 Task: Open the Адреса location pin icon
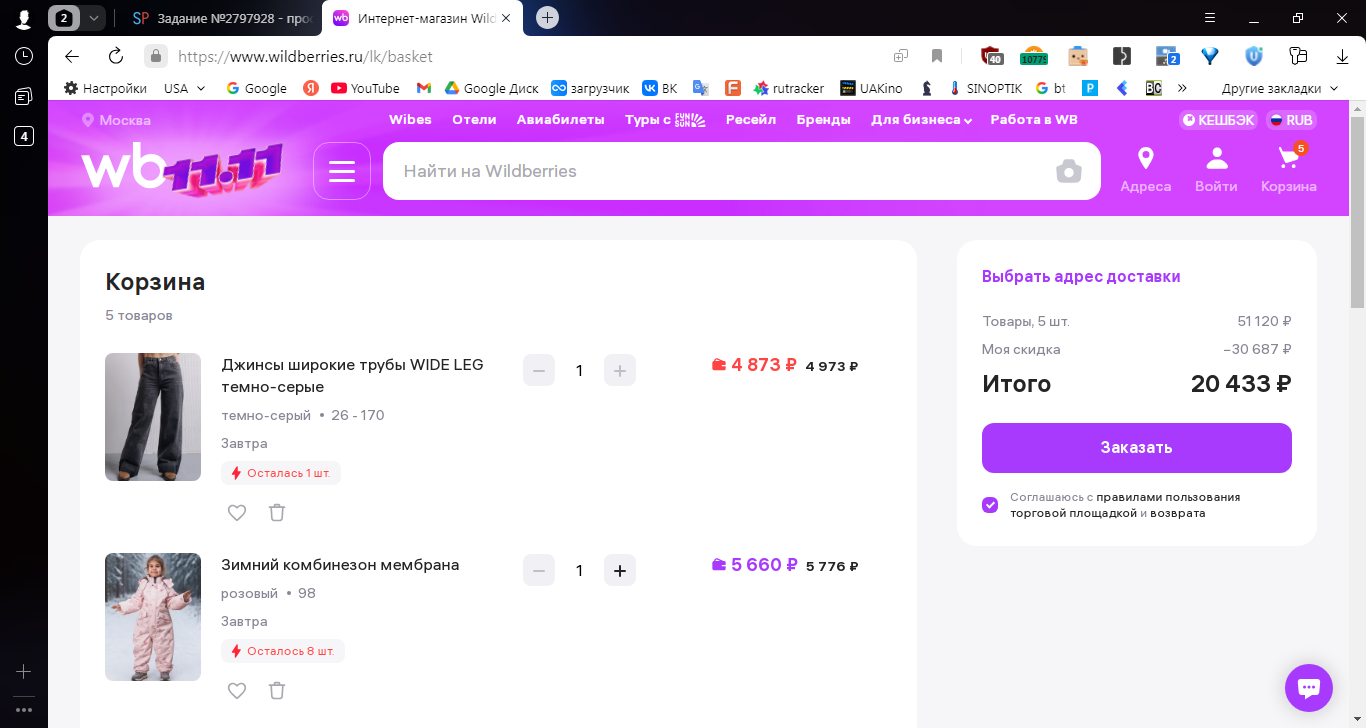click(1146, 170)
